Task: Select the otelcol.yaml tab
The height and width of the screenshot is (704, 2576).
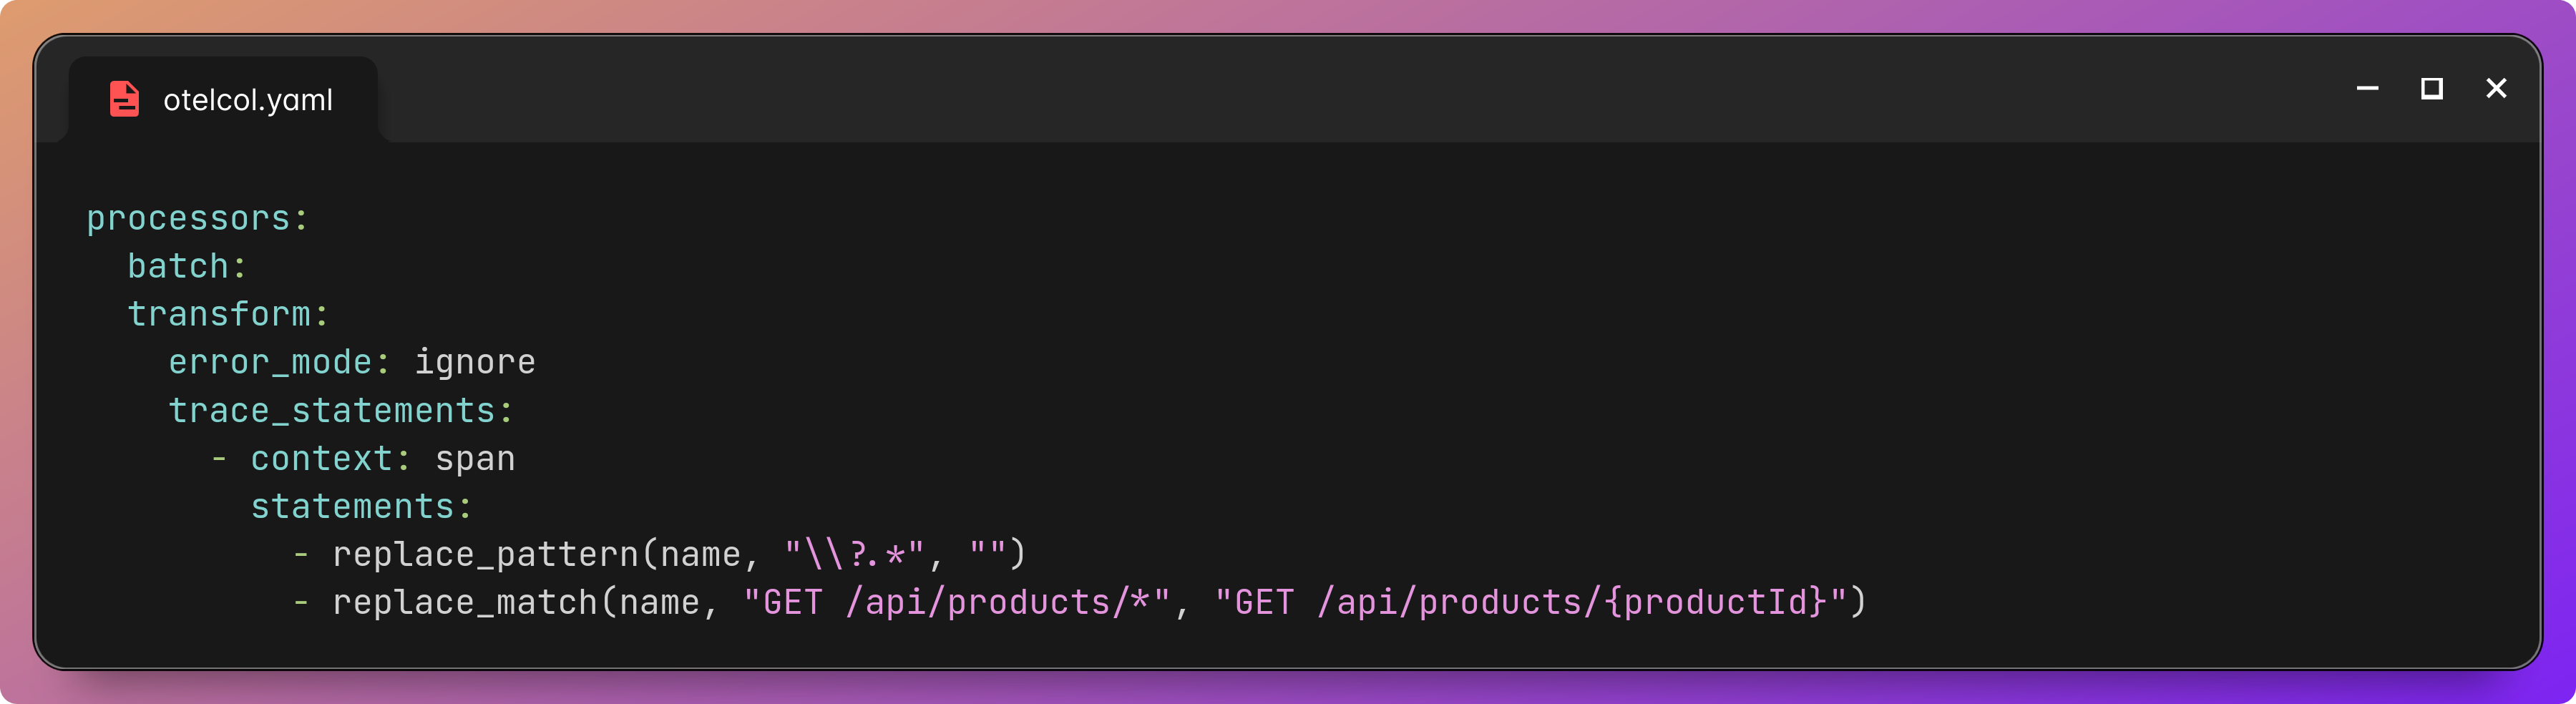Action: 247,98
